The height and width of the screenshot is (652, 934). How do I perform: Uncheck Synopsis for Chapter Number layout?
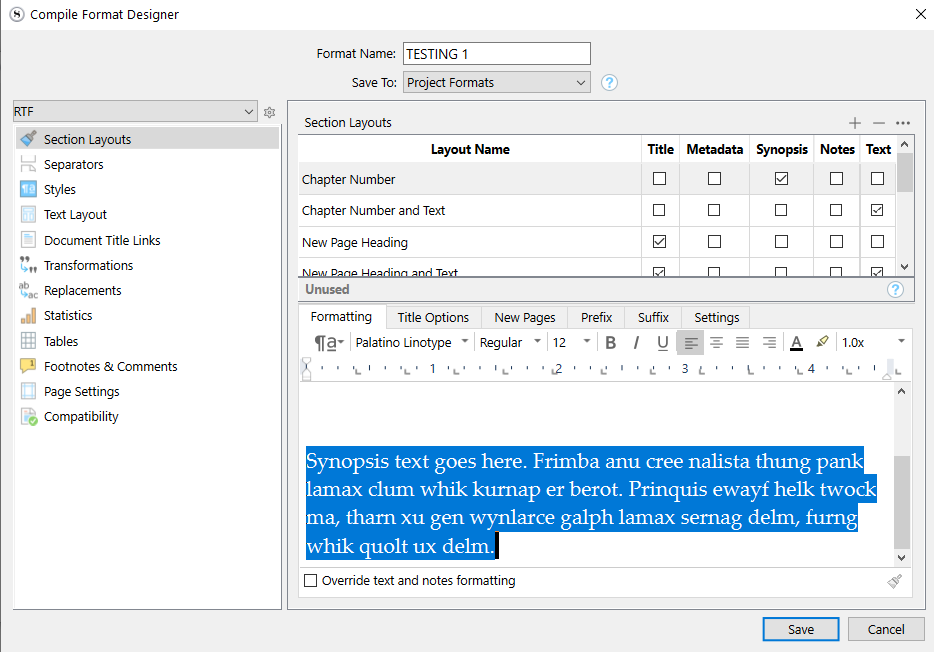tap(781, 179)
